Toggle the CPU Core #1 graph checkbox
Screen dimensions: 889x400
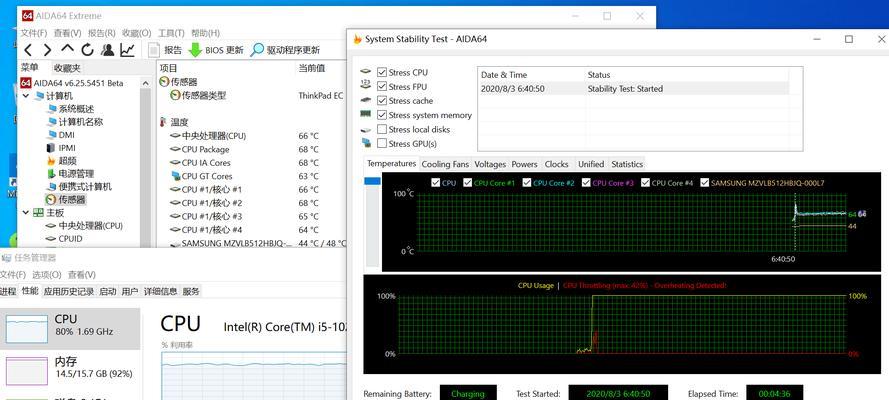click(468, 183)
